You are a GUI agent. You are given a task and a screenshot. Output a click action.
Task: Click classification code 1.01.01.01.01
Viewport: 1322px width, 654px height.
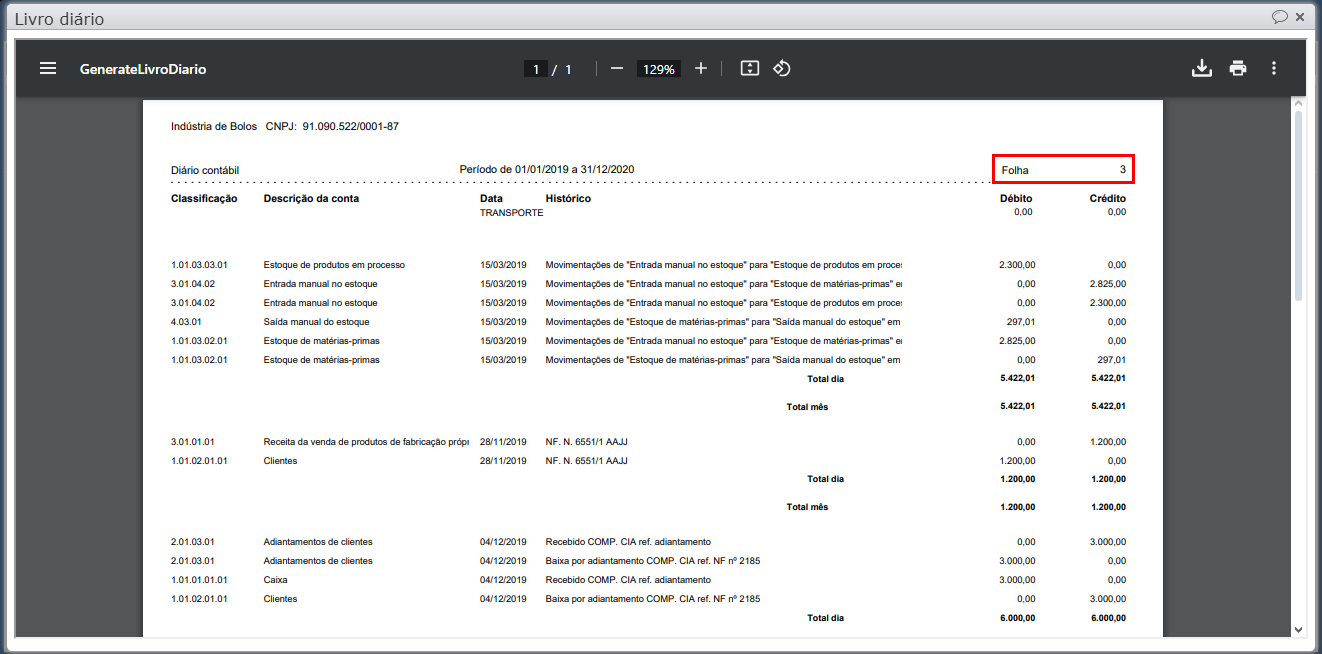point(199,580)
